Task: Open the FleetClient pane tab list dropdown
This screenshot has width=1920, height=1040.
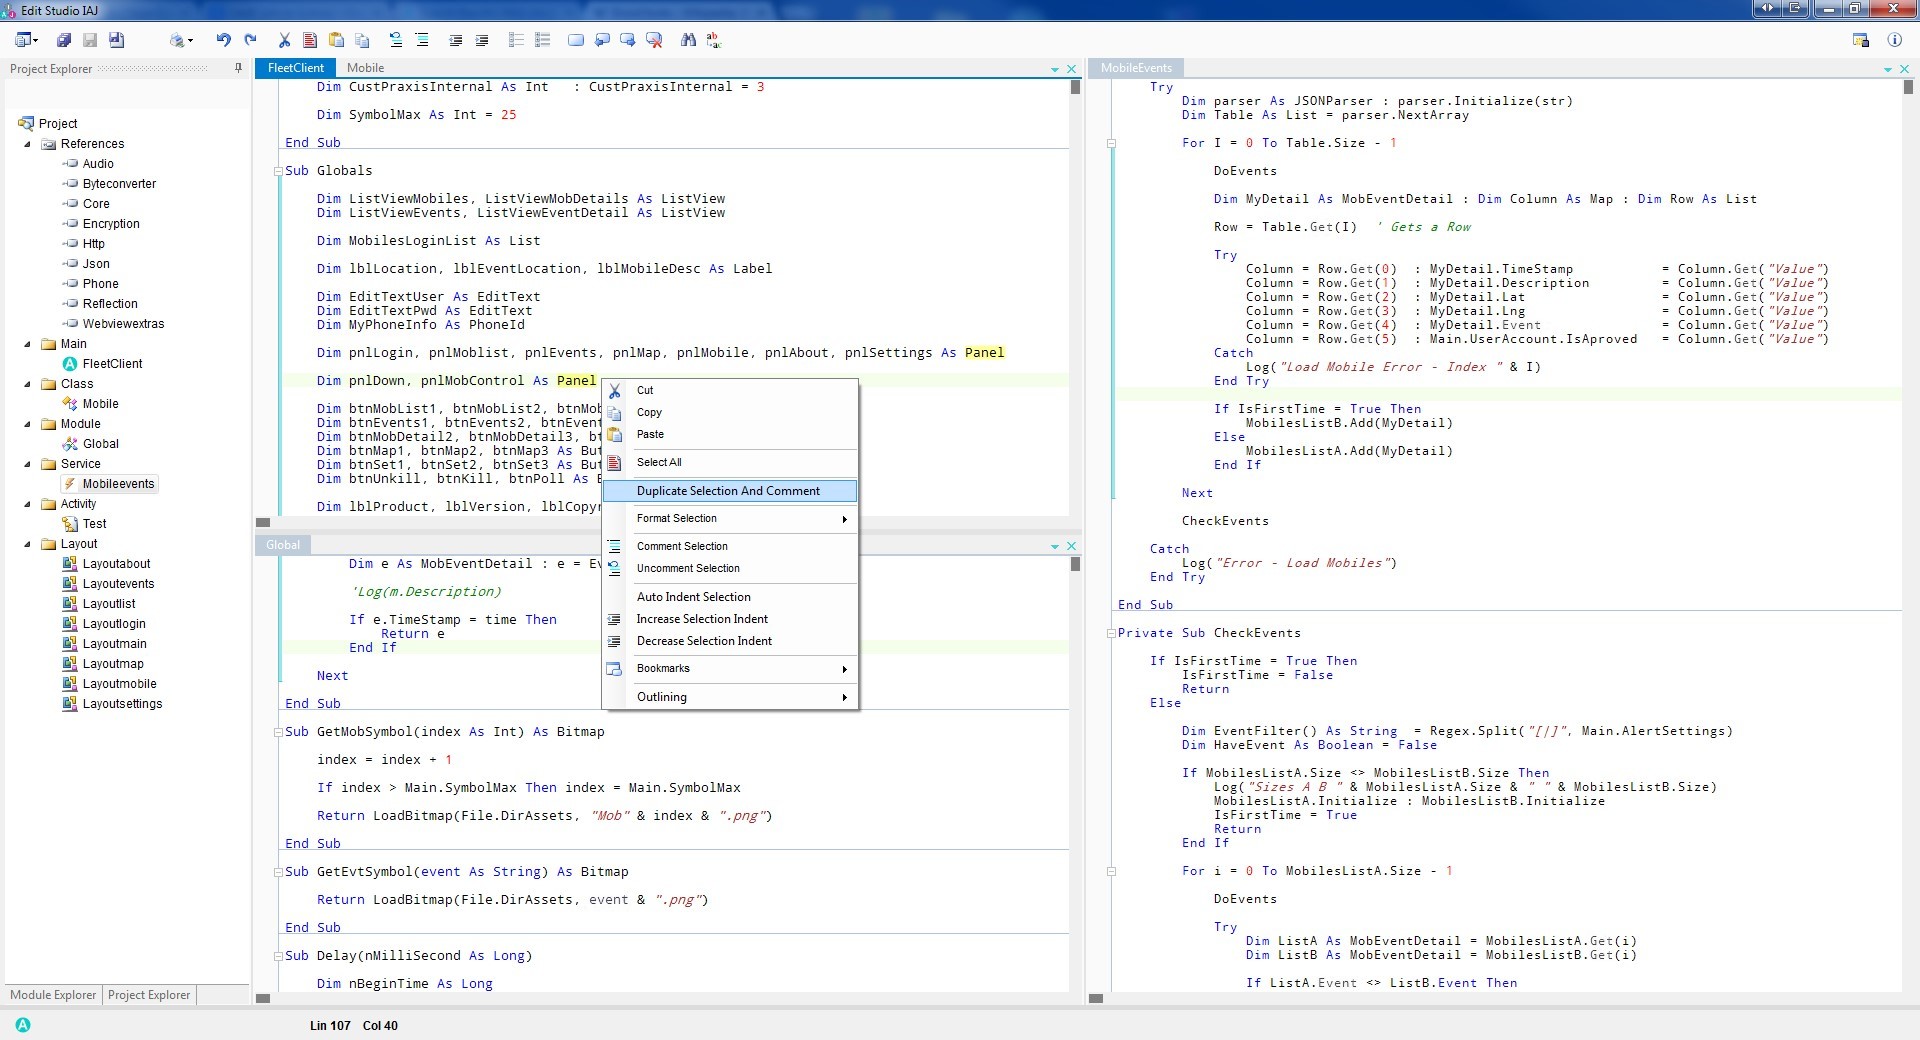Action: (1055, 69)
